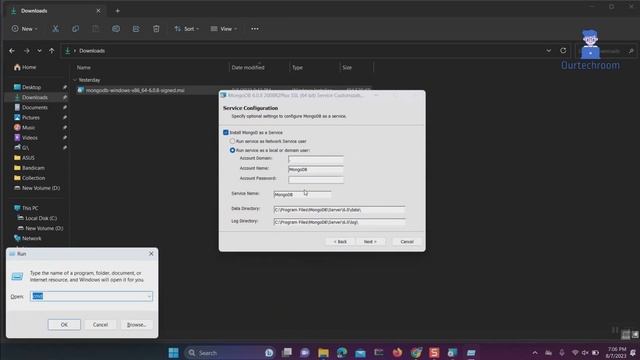Image resolution: width=640 pixels, height=360 pixels.
Task: Open the Mail app from taskbar
Action: point(360,353)
